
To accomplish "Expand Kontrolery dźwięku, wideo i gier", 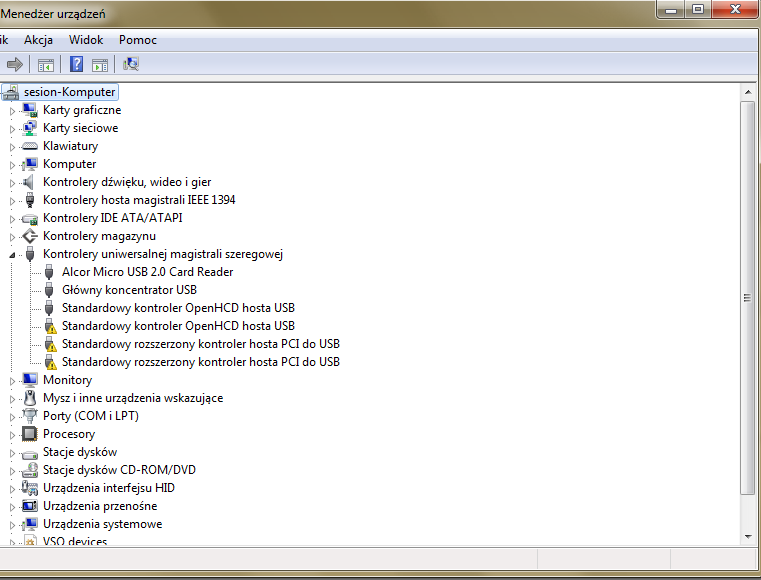I will click(x=12, y=183).
